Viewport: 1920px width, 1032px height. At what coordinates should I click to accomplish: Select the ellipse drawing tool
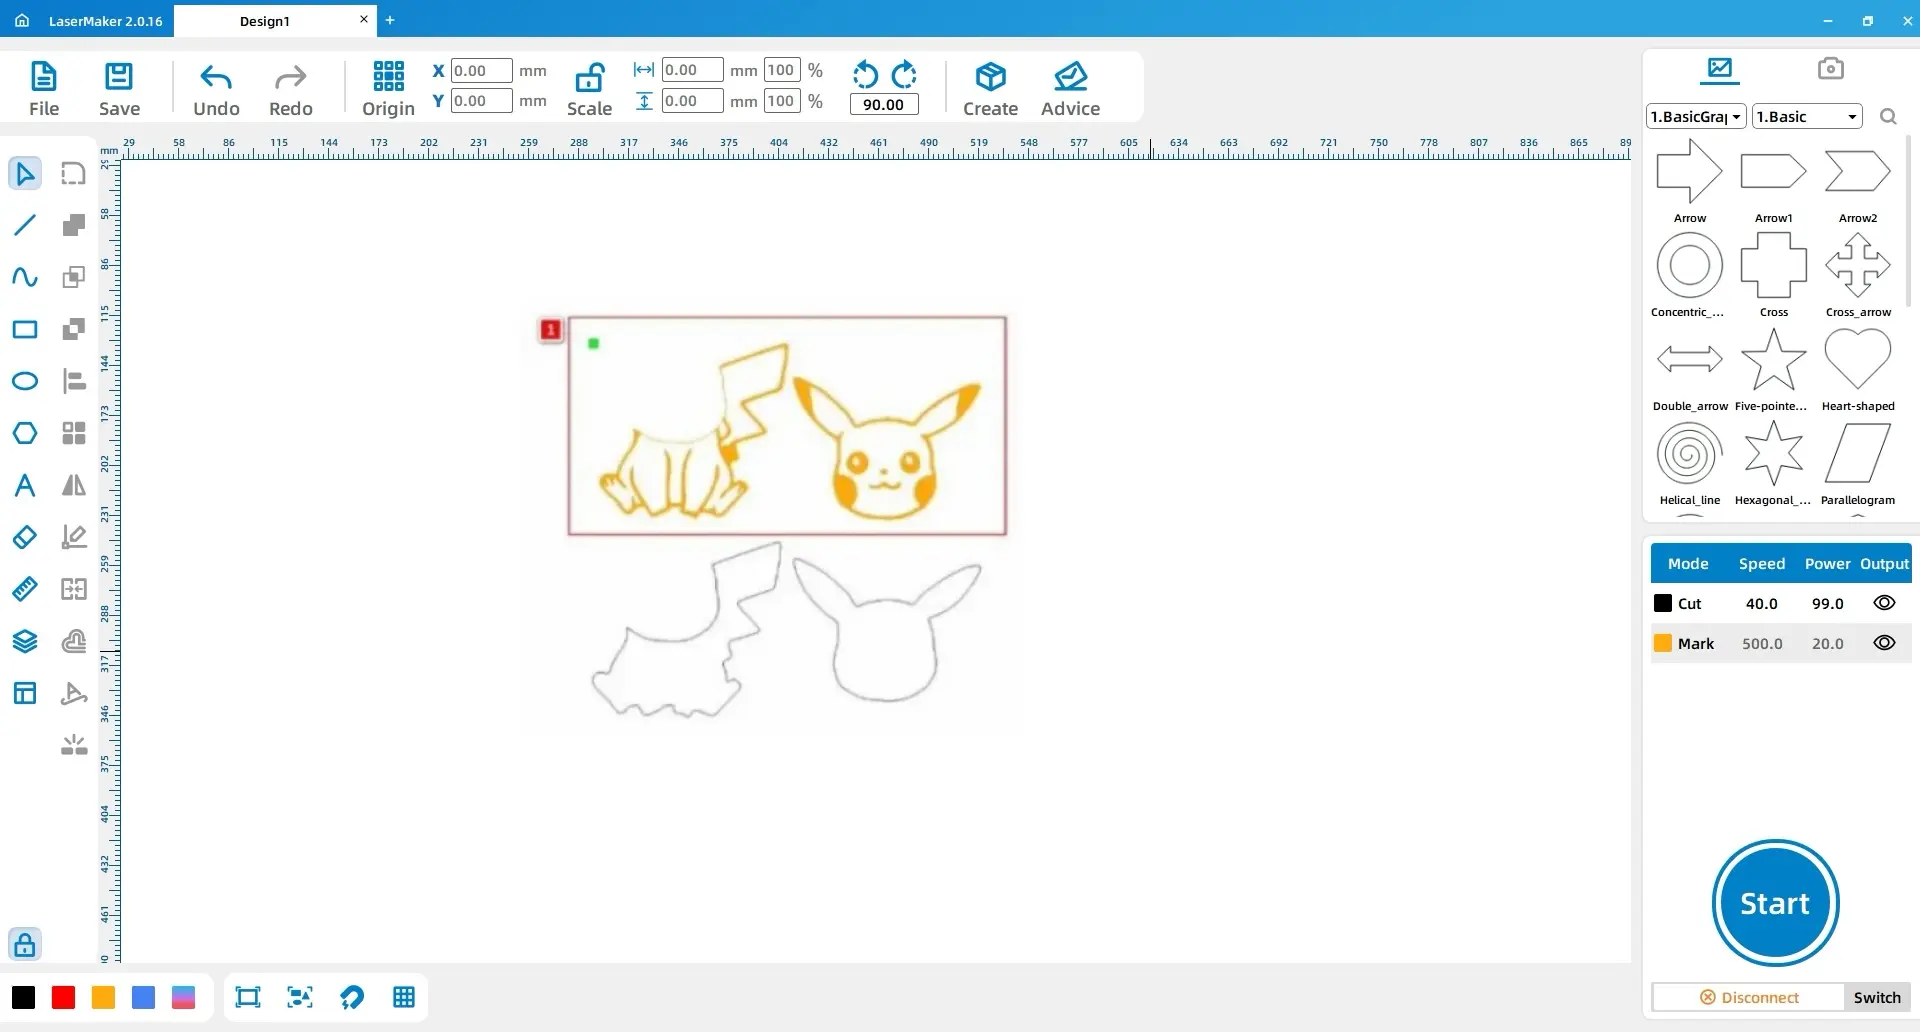25,381
